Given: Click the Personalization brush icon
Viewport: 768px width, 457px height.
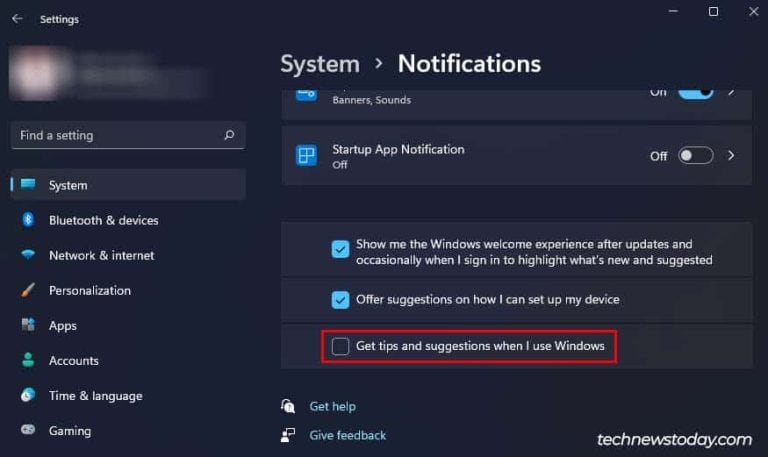Looking at the screenshot, I should coord(28,290).
